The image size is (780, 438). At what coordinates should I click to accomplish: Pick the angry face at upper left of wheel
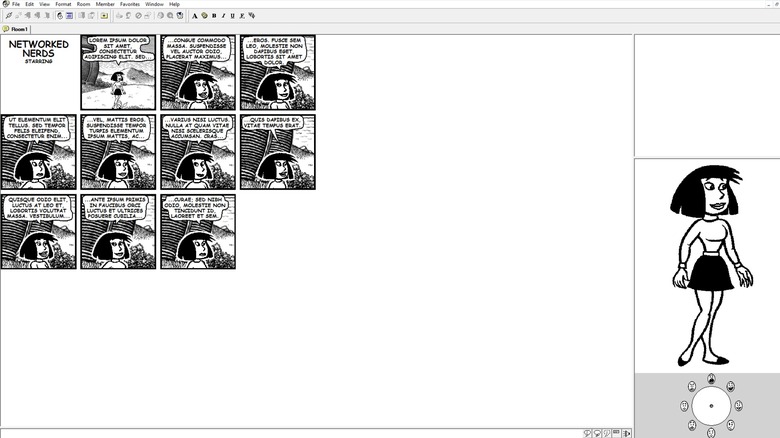coord(692,386)
